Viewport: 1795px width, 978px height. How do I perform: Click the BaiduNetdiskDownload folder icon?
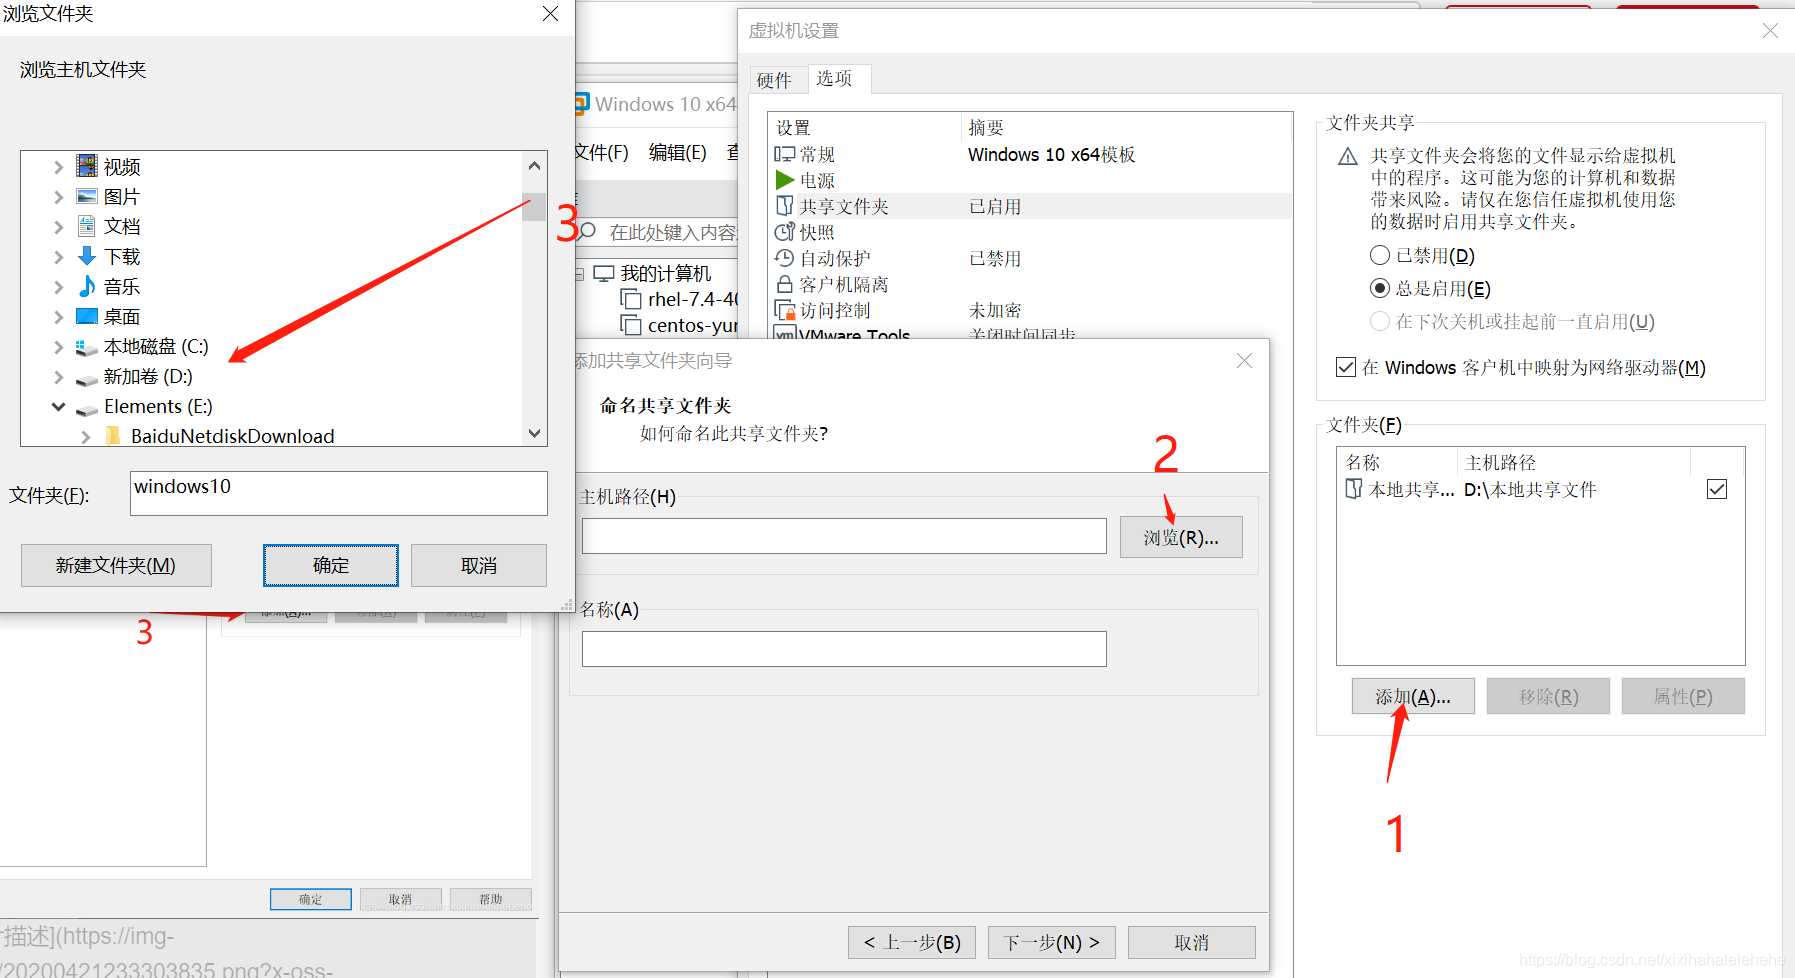tap(113, 436)
